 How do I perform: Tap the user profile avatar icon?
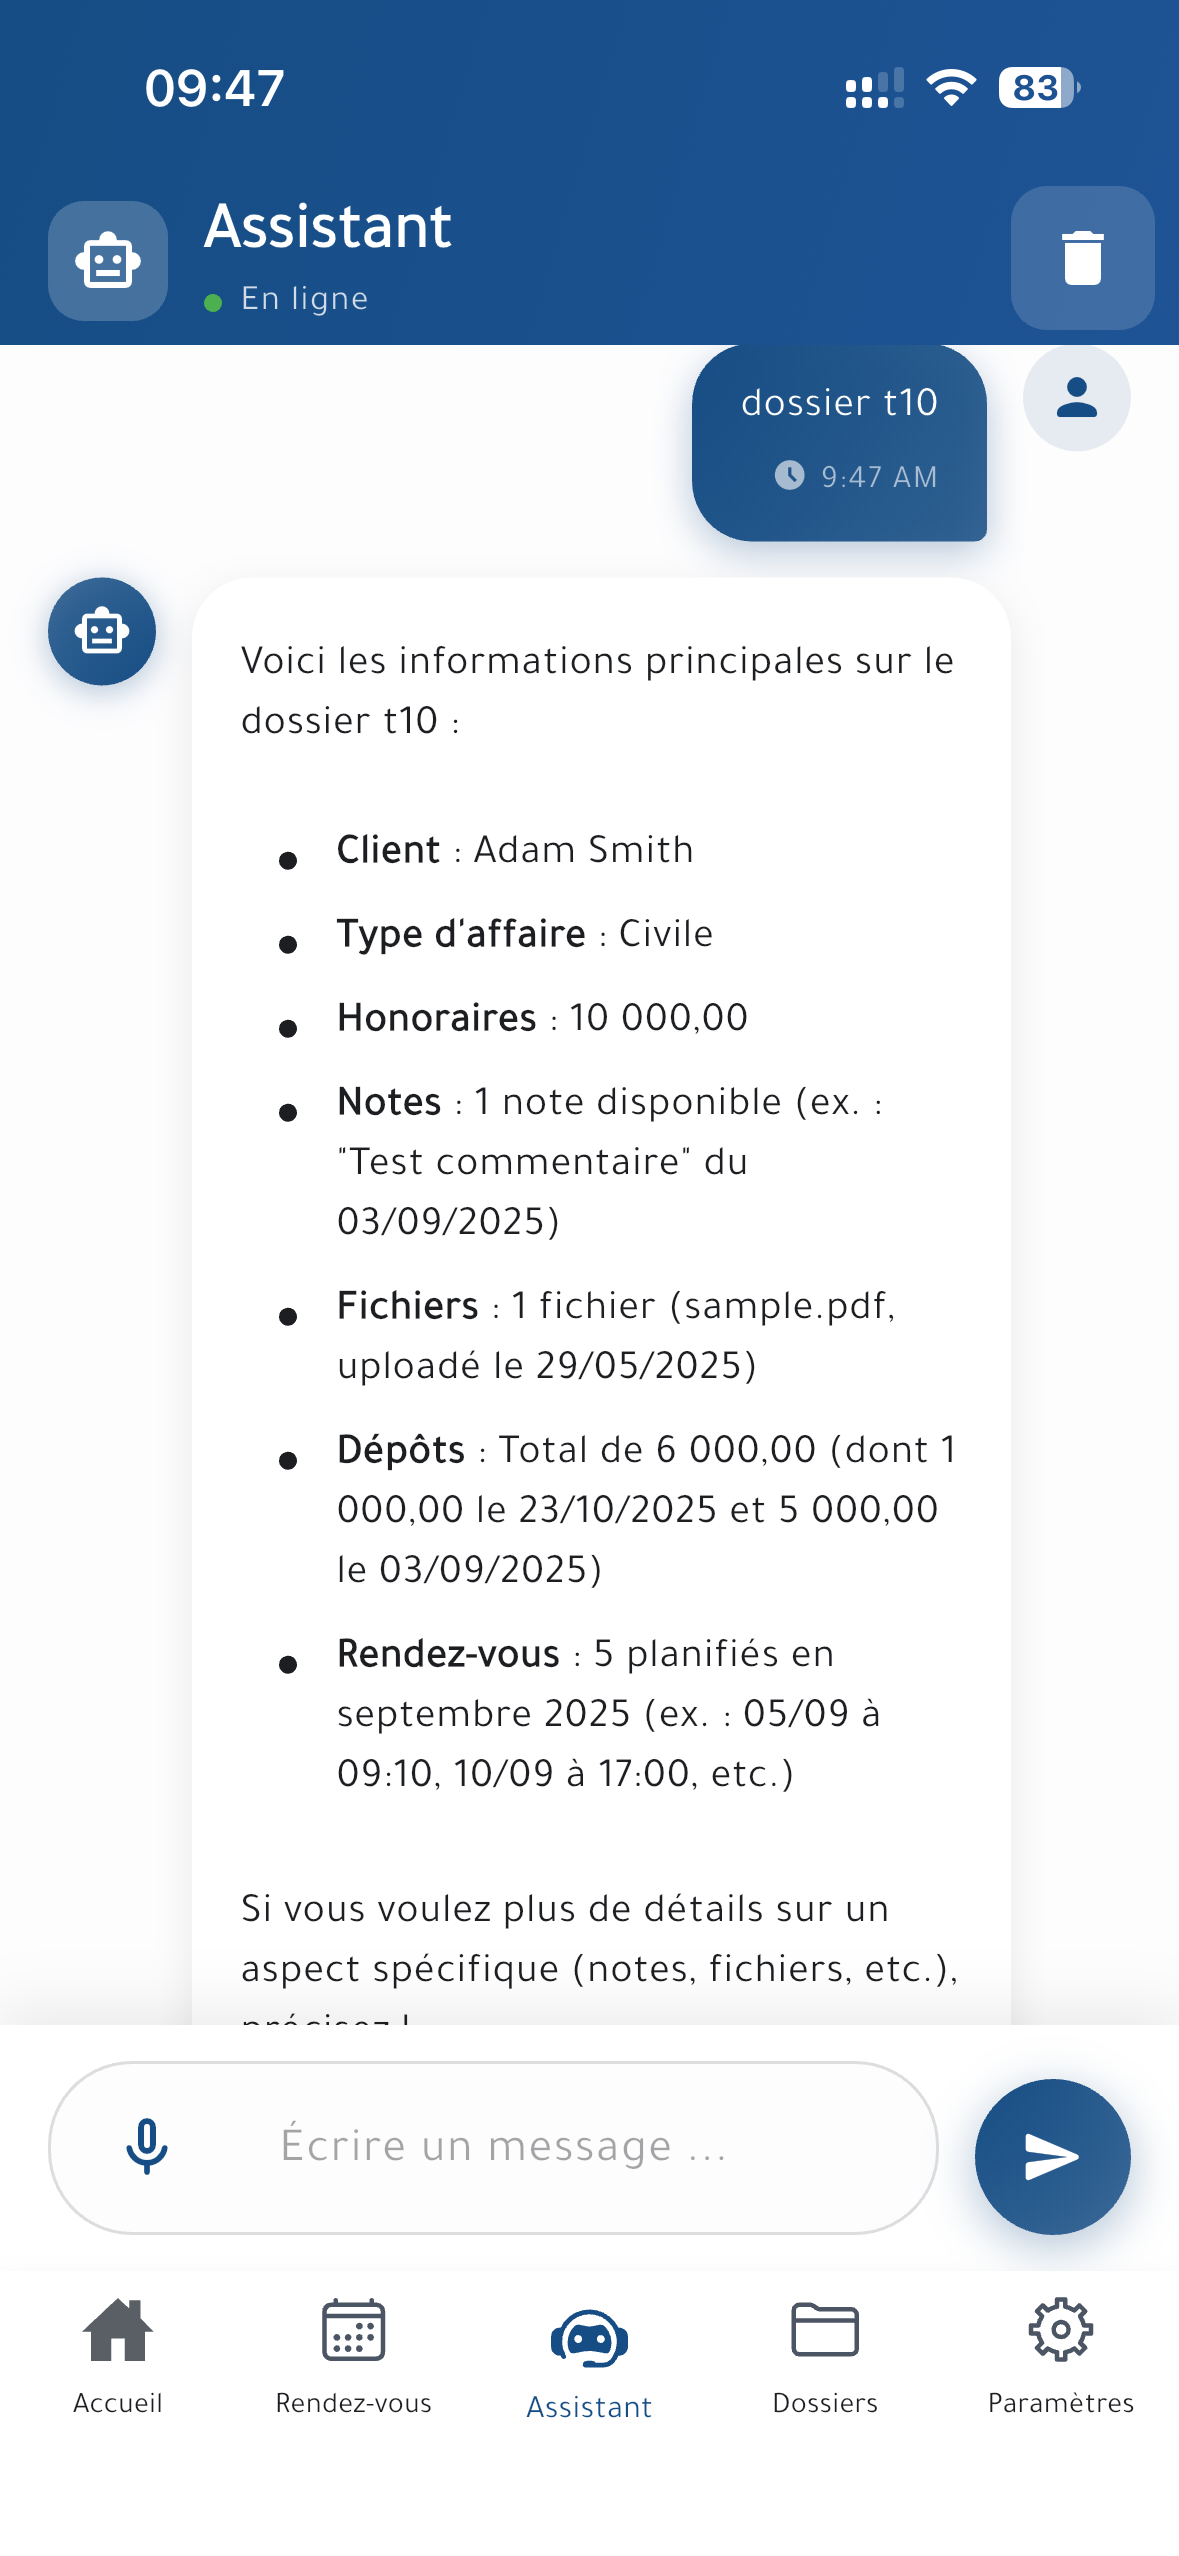tap(1076, 398)
